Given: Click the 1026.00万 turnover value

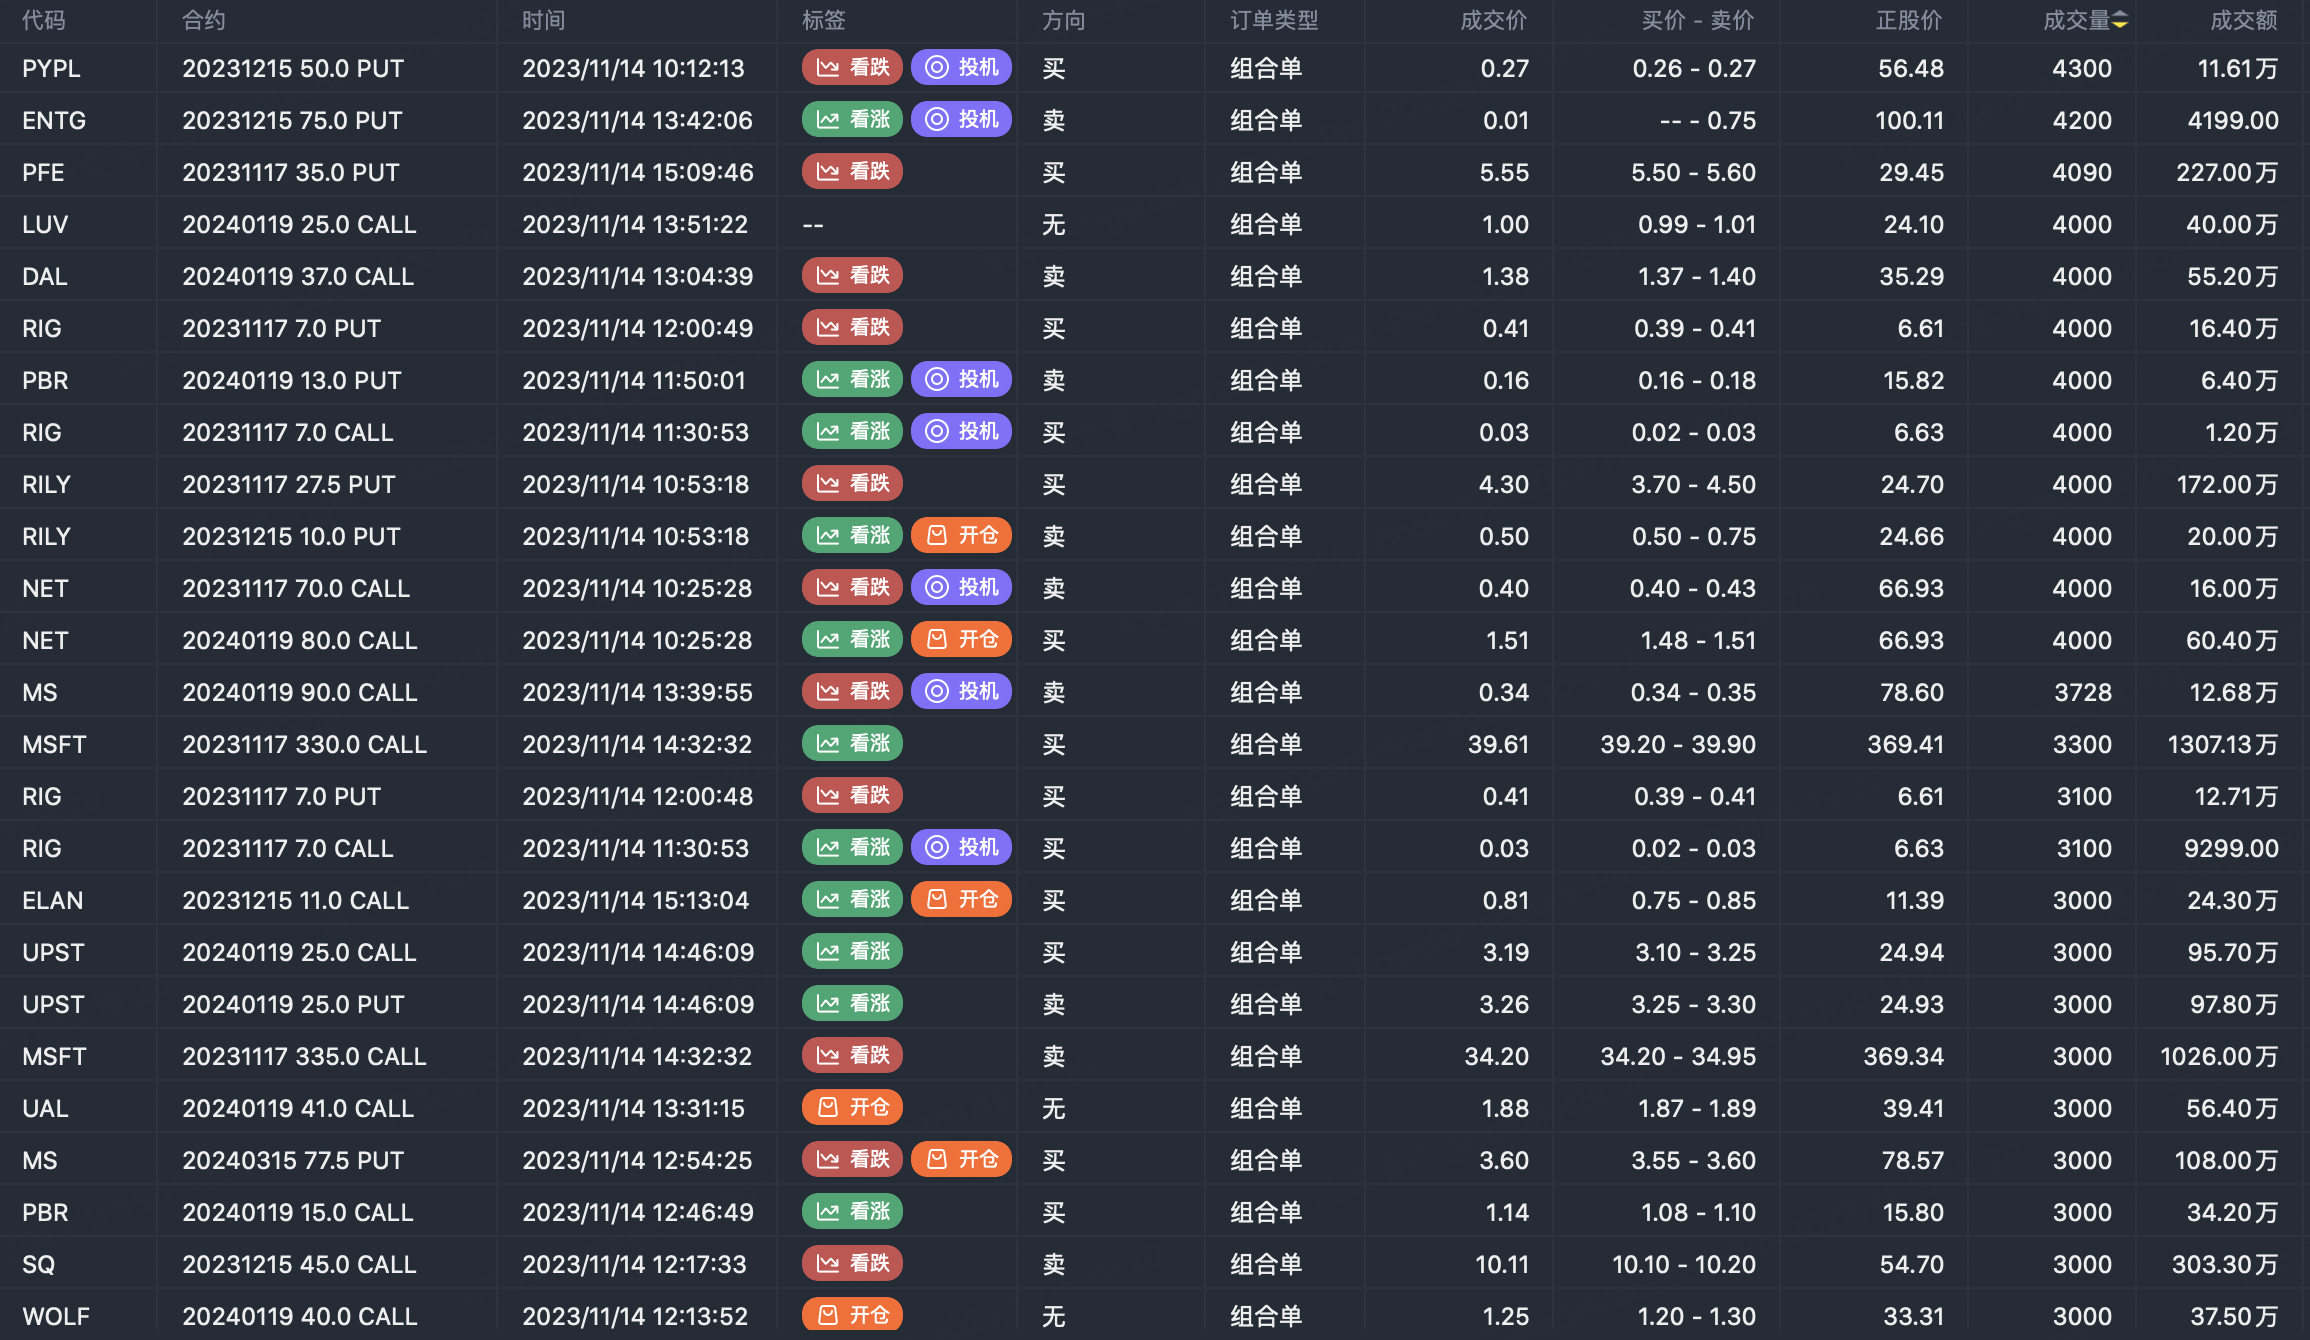Looking at the screenshot, I should (2219, 1056).
